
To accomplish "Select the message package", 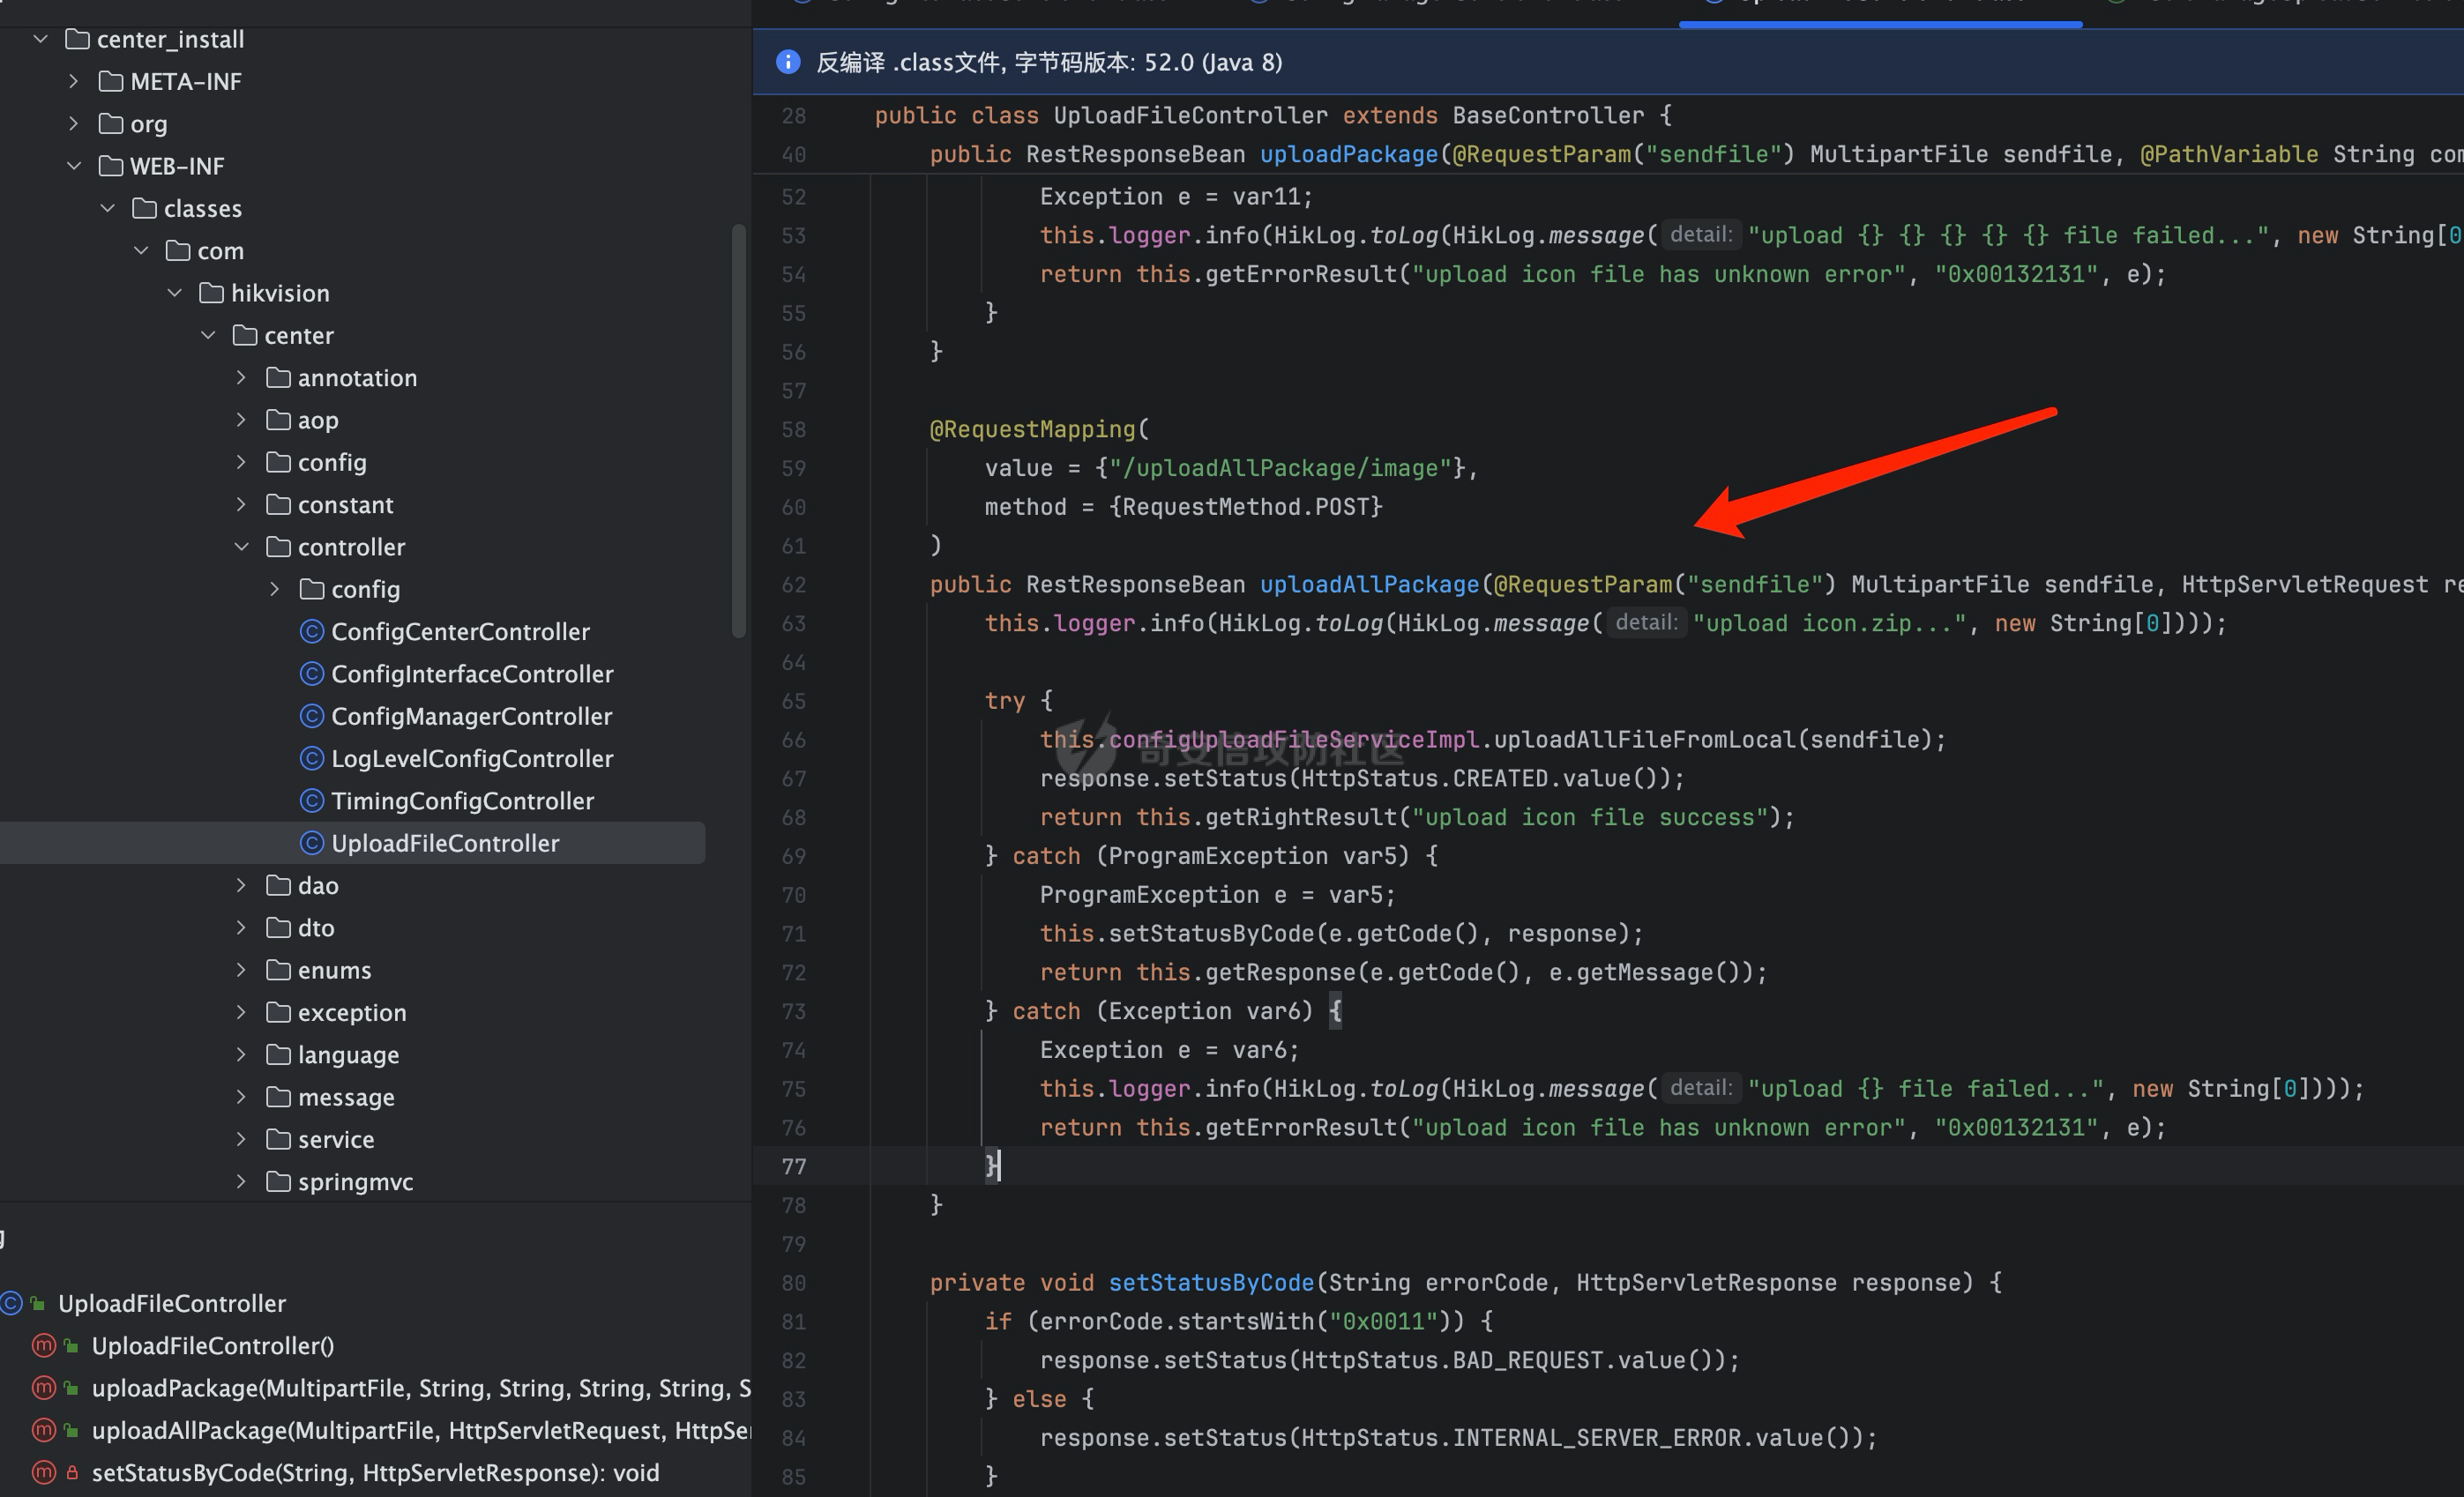I will [x=346, y=1097].
